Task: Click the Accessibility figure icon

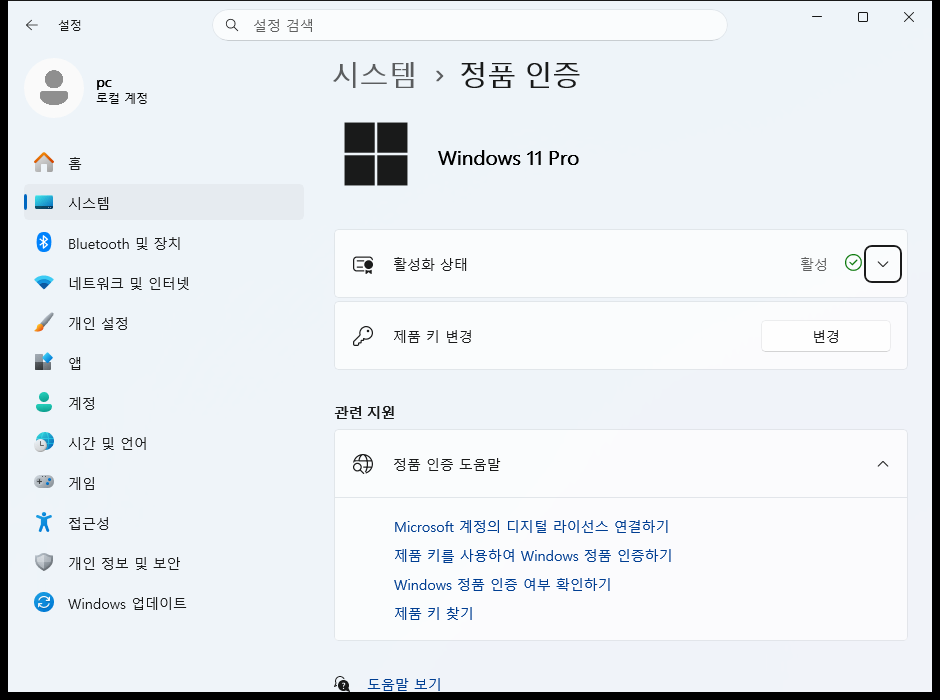Action: pos(44,522)
